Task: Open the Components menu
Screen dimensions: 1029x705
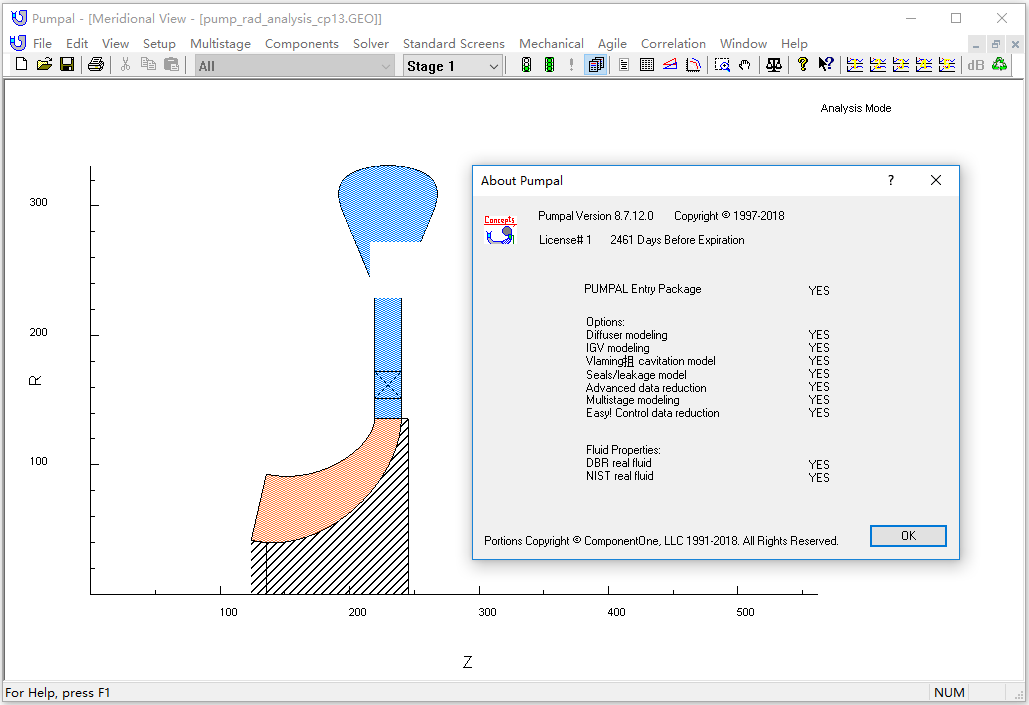Action: (x=301, y=43)
